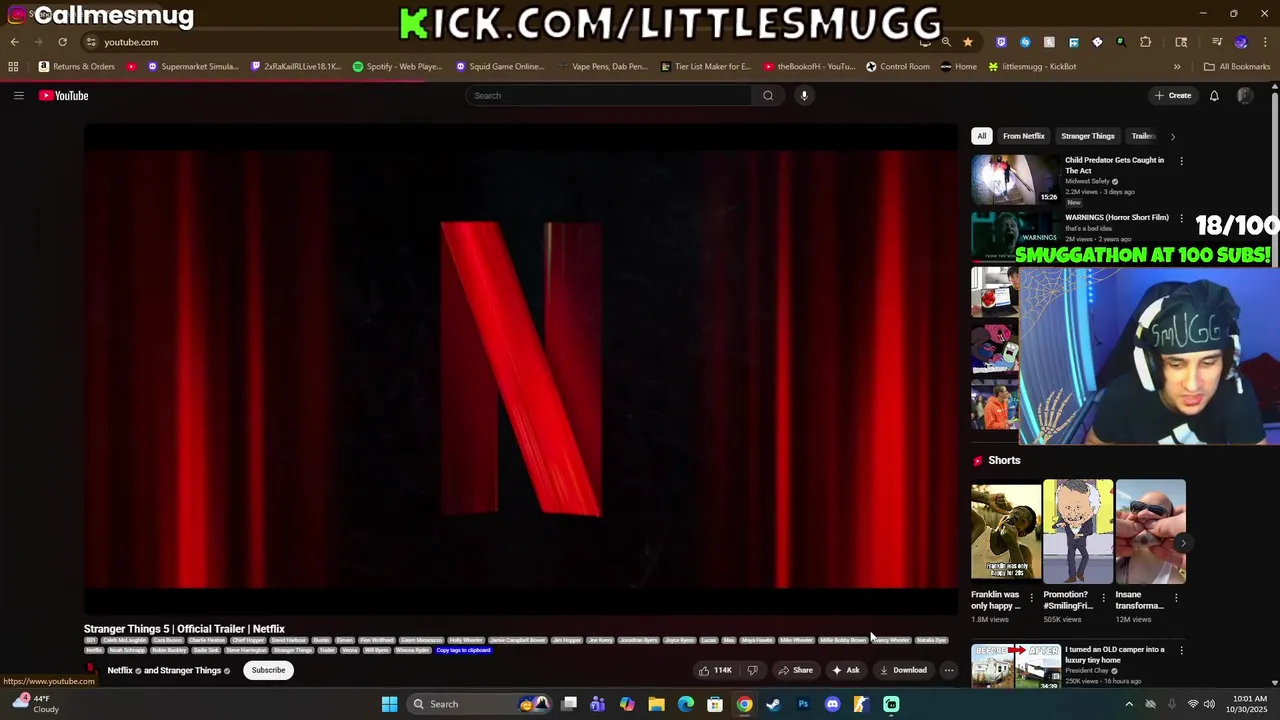The height and width of the screenshot is (720, 1280).
Task: Open options for WARNINGS horror video
Action: [x=1181, y=218]
